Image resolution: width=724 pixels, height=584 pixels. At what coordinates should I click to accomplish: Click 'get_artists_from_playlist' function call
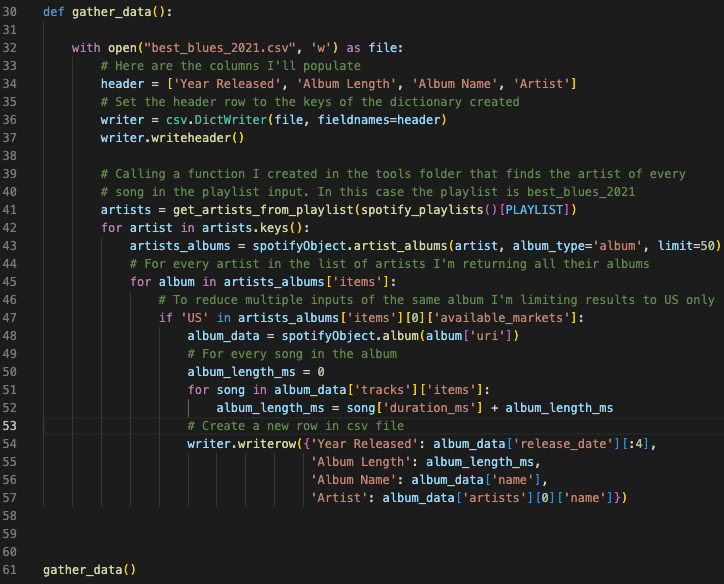coord(263,210)
